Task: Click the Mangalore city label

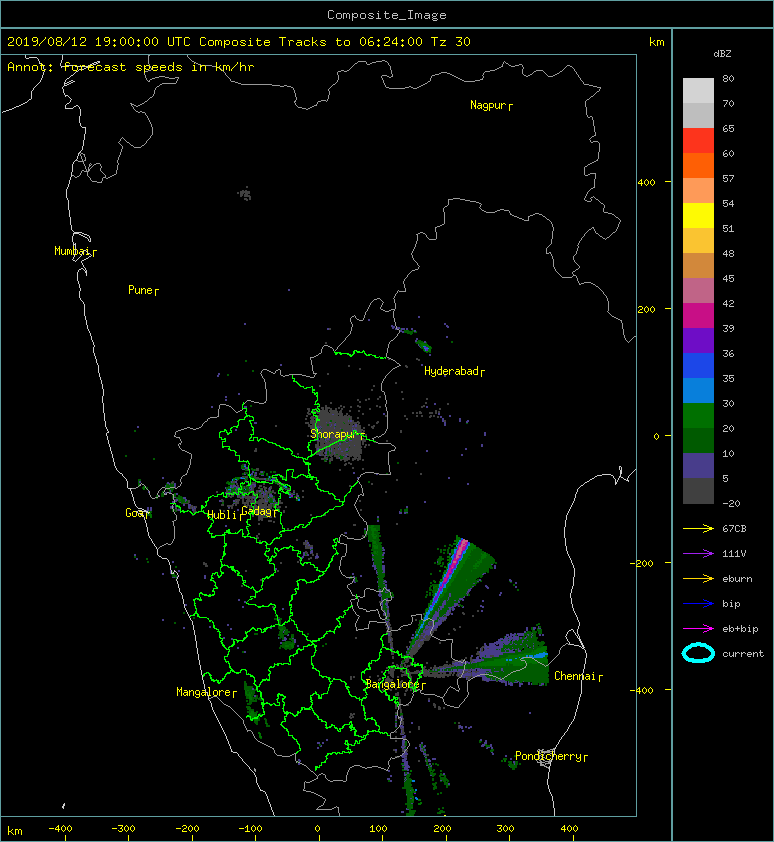Action: tap(206, 692)
